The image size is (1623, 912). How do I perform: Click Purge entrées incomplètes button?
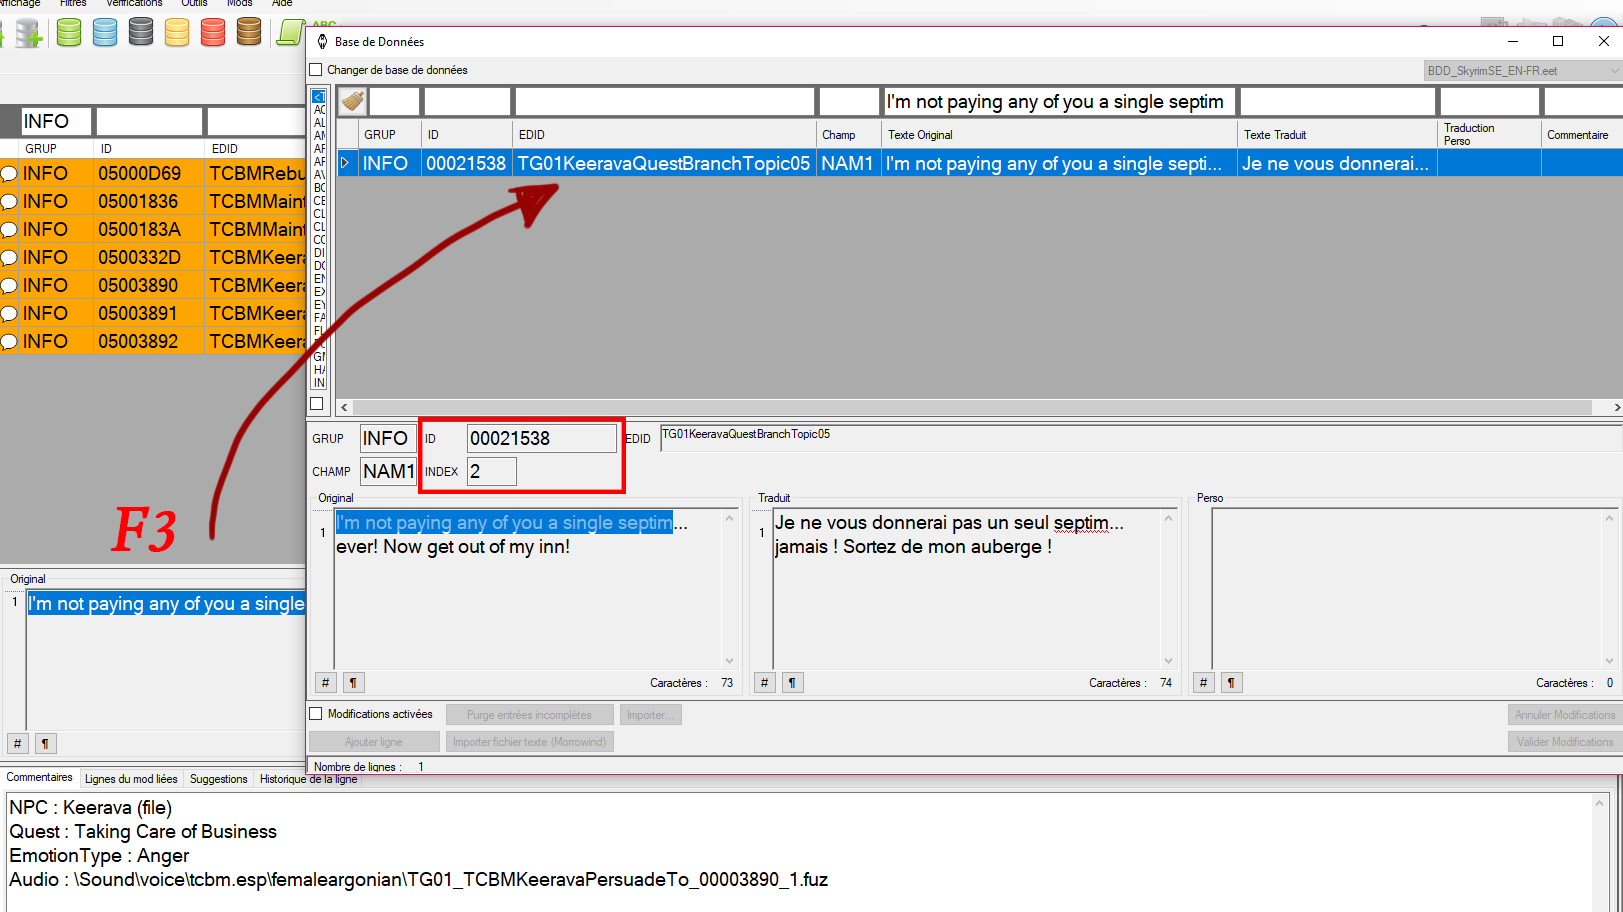(x=529, y=715)
